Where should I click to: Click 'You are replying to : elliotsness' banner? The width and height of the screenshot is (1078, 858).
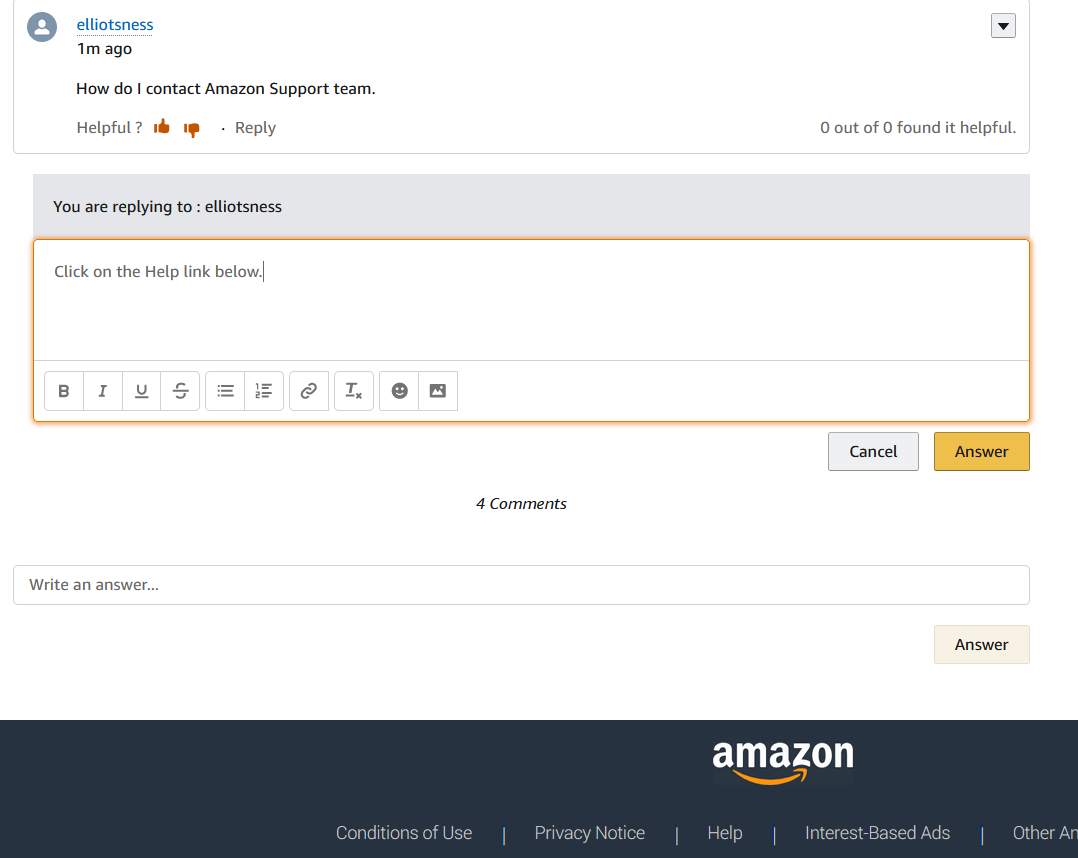pyautogui.click(x=531, y=206)
